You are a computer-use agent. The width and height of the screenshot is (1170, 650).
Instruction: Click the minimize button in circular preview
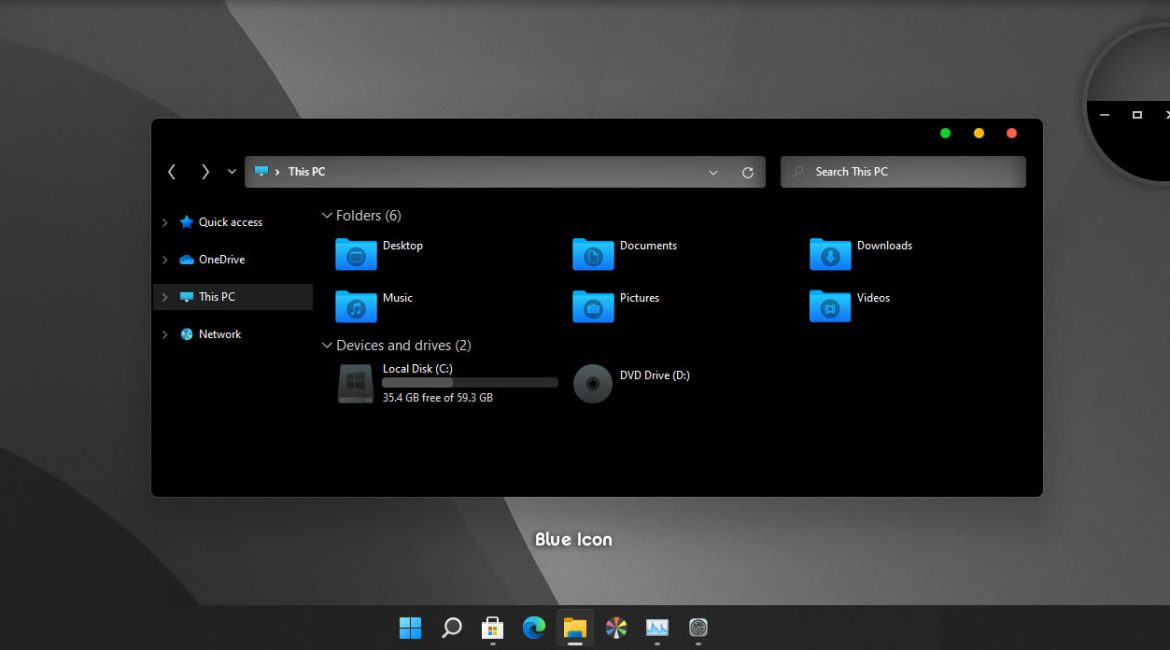coord(1104,115)
